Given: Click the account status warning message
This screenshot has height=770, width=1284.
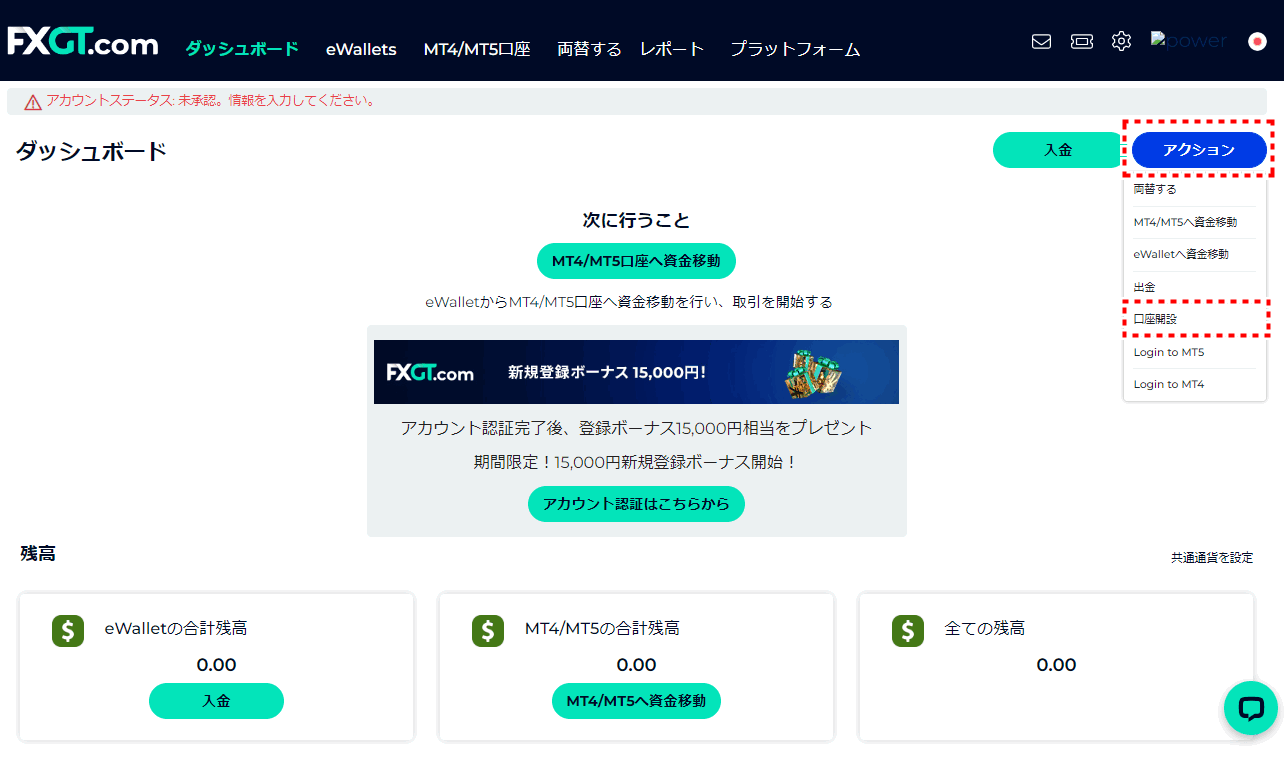Looking at the screenshot, I should click(211, 101).
